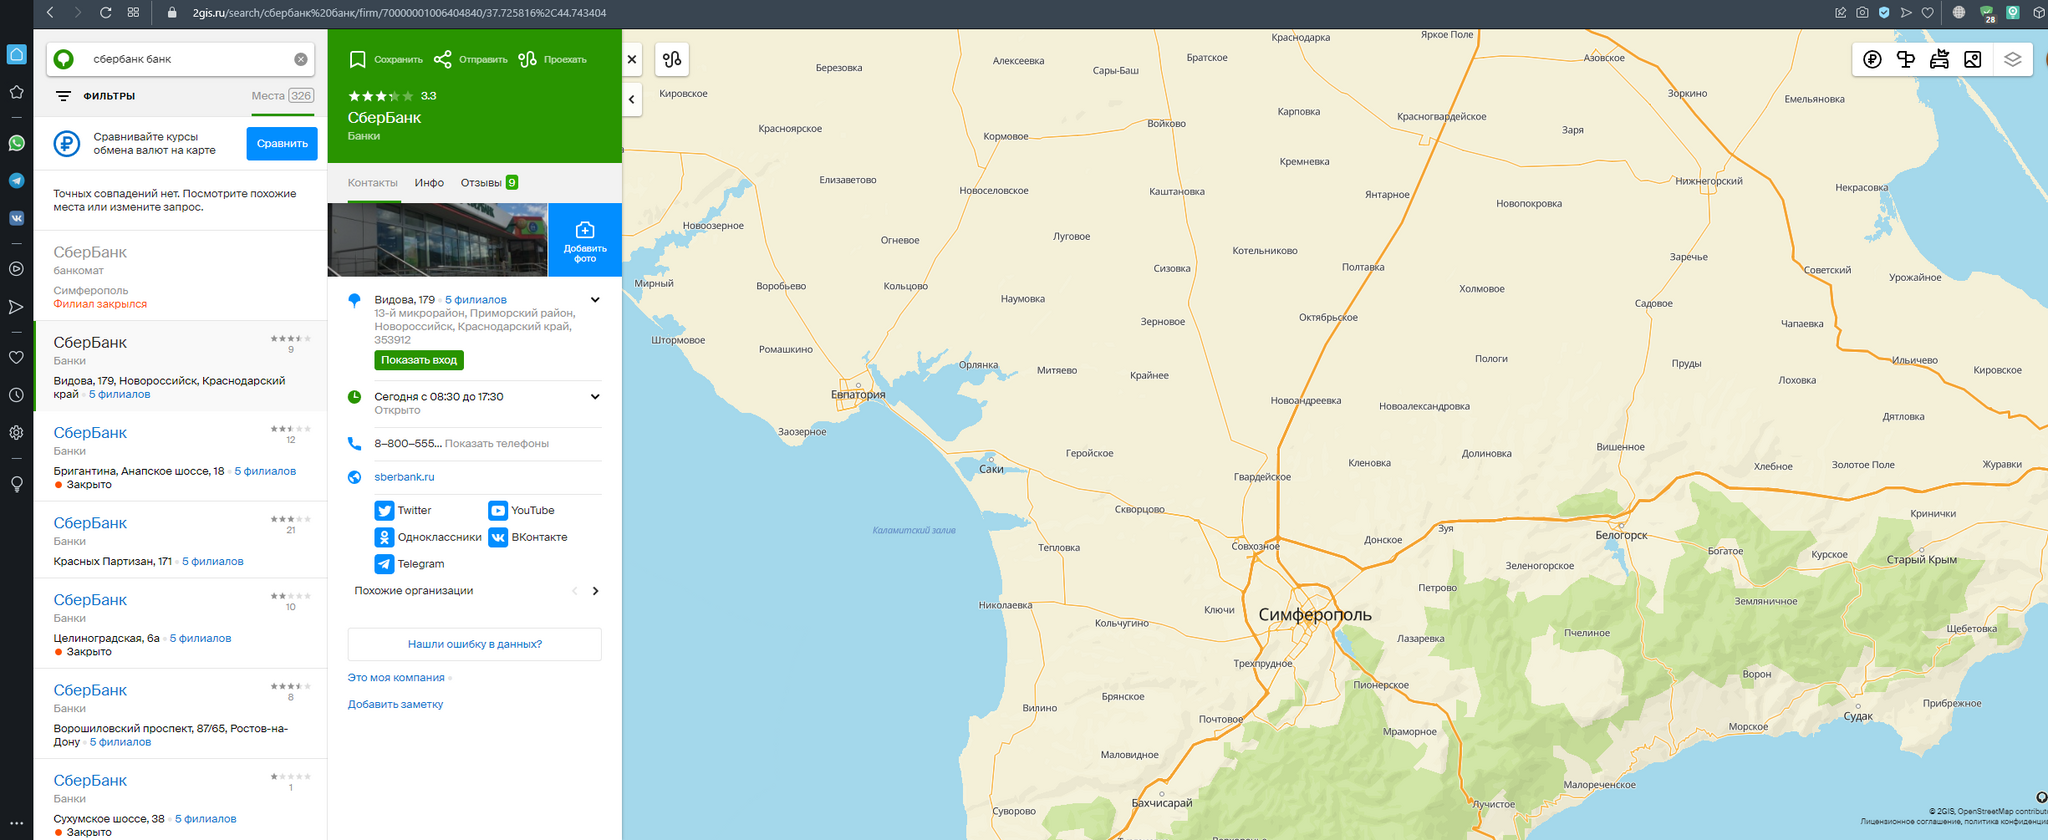Open СберБанк result at Целиноградская, 6а
2048x840 pixels.
click(x=181, y=623)
